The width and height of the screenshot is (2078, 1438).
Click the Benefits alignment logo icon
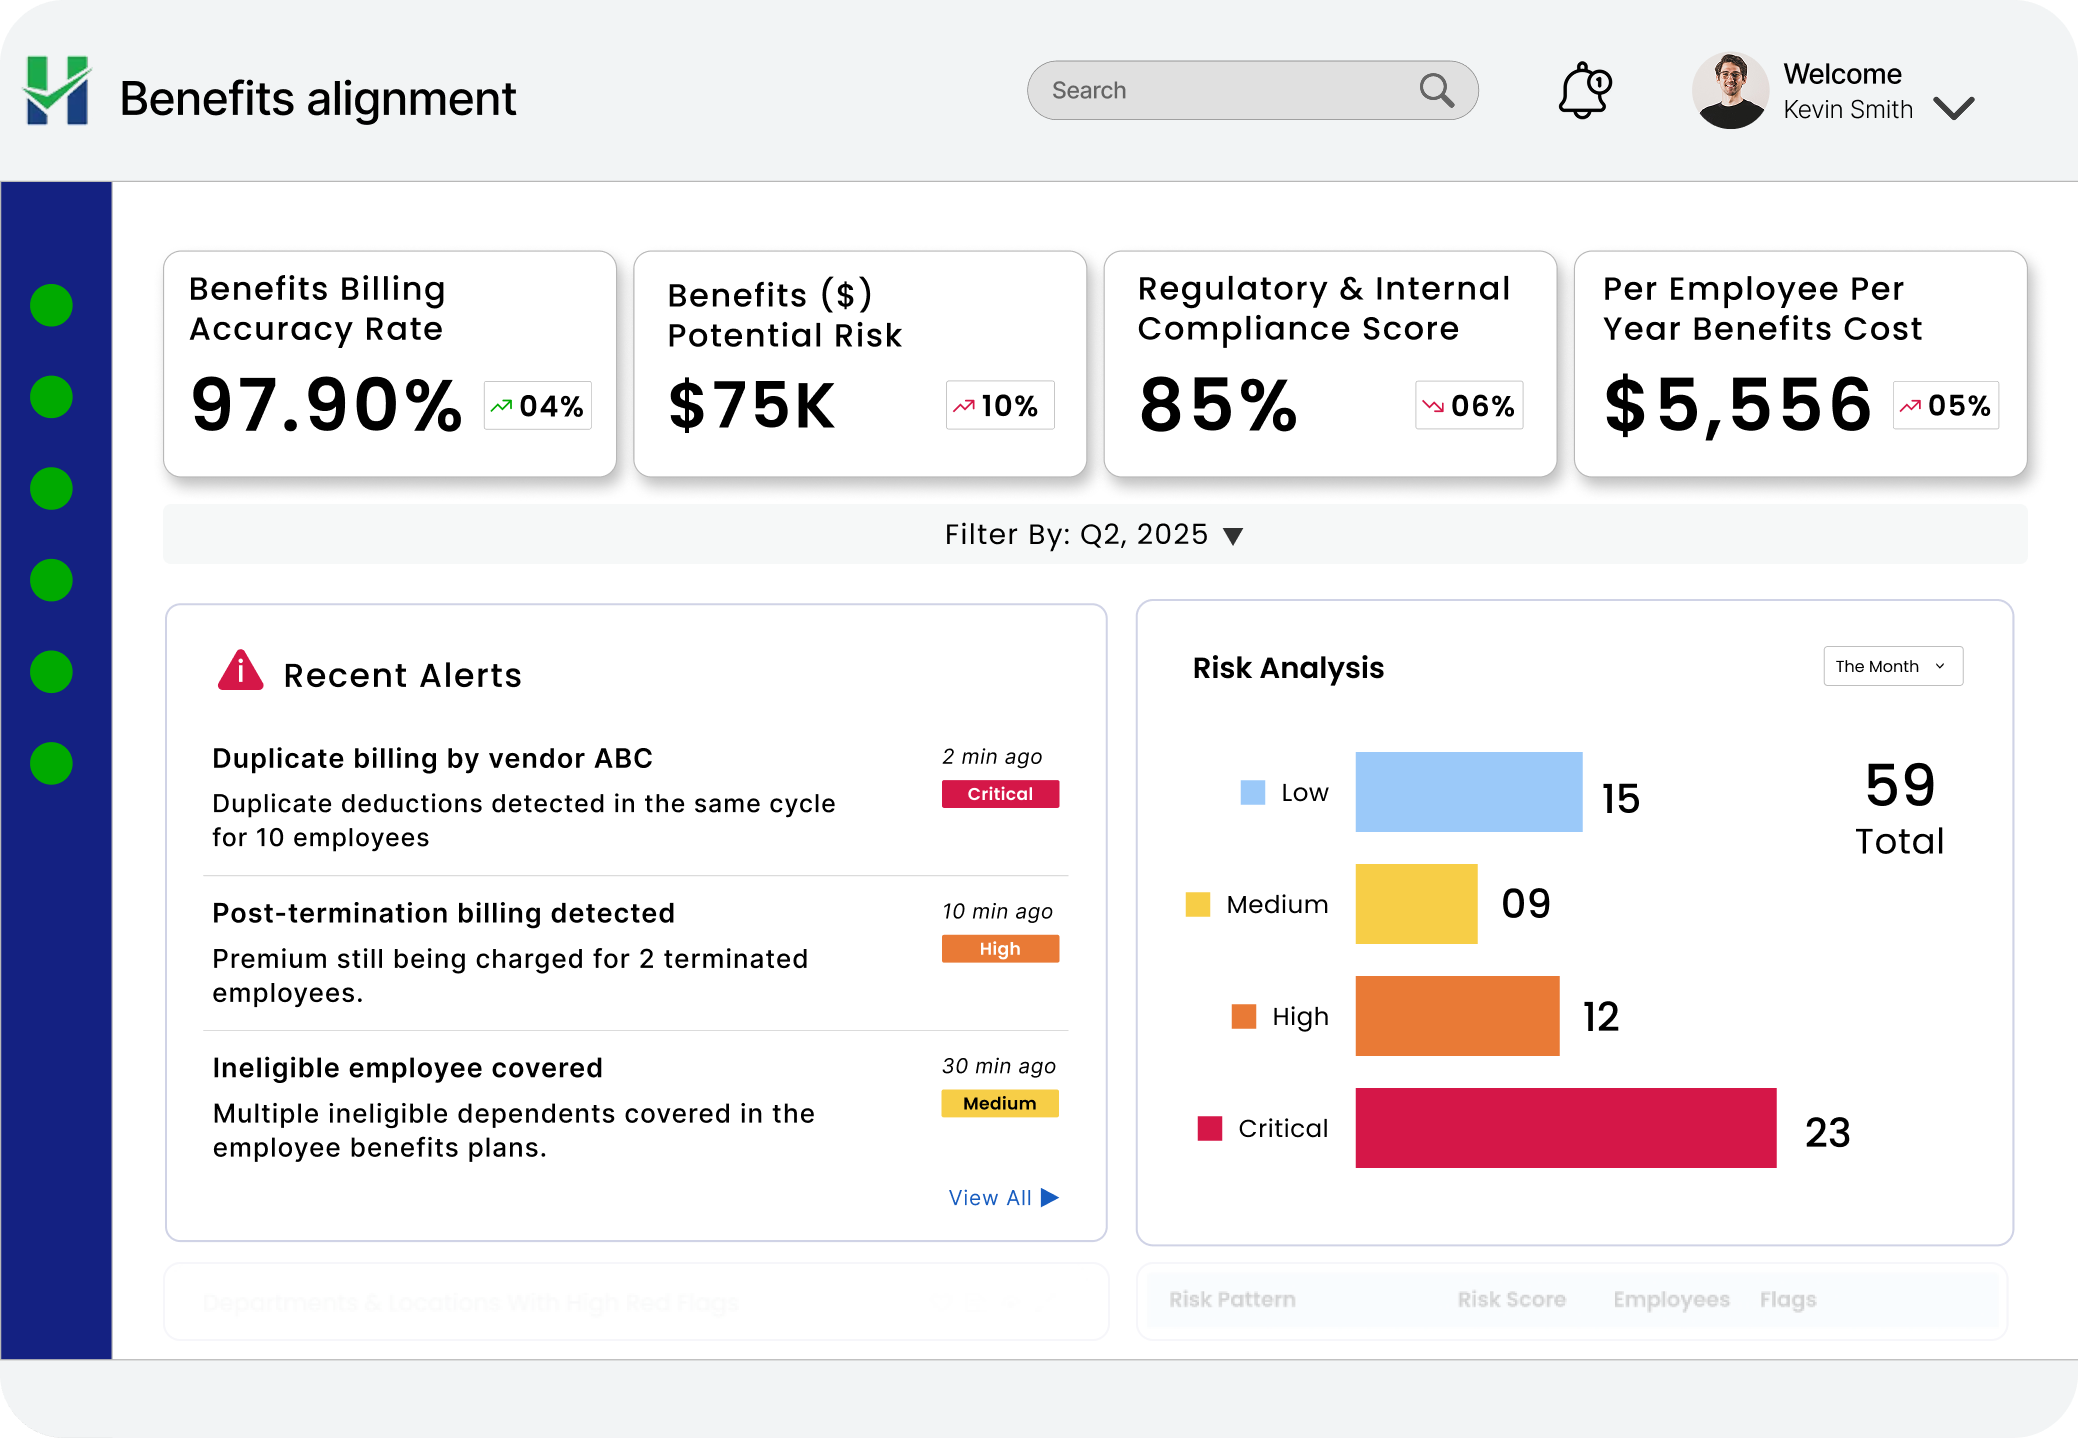[57, 91]
